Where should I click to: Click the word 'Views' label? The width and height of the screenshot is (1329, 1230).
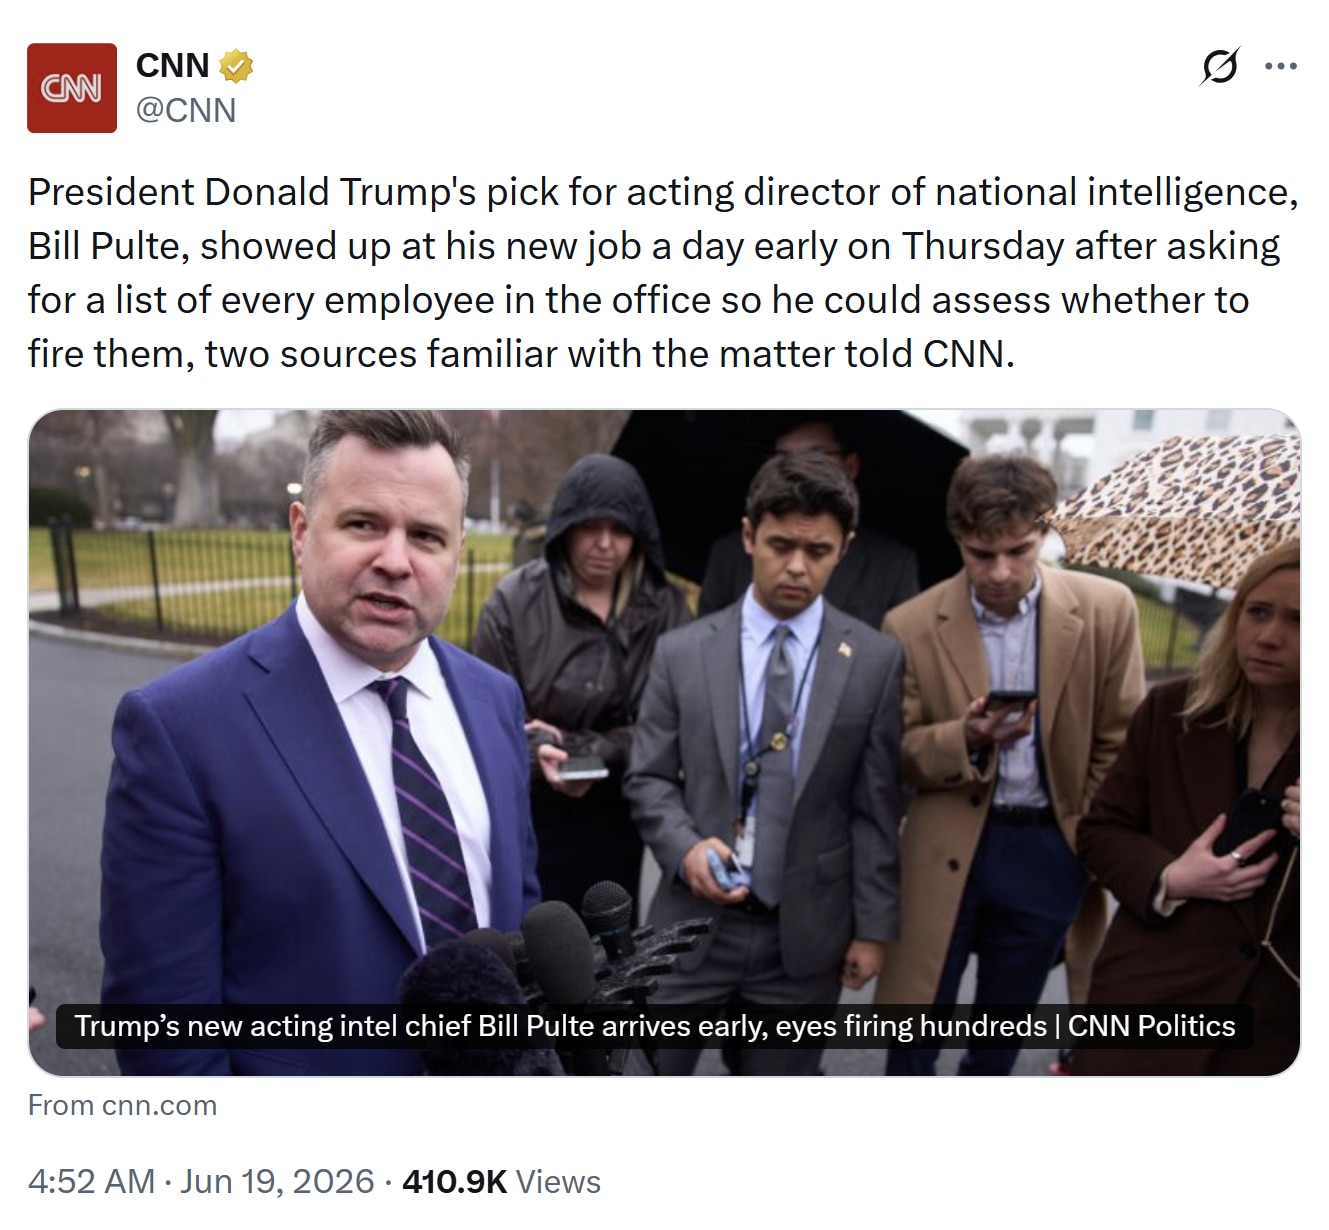[558, 1181]
